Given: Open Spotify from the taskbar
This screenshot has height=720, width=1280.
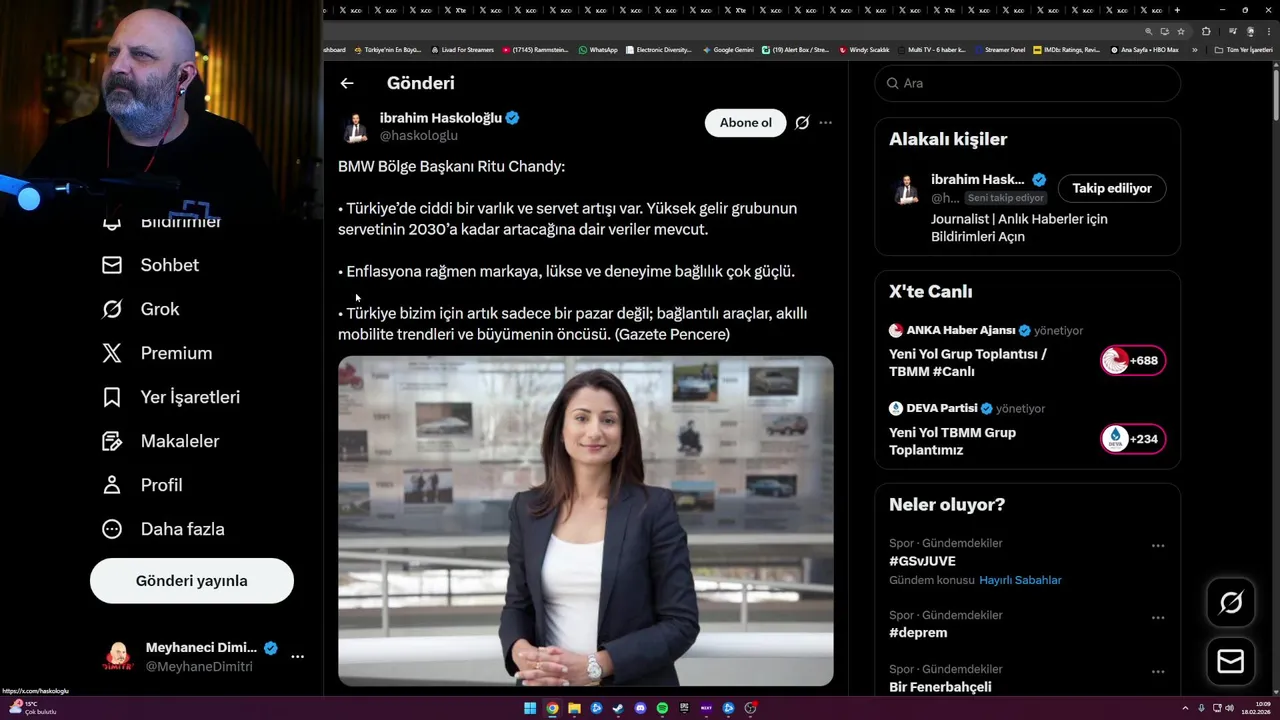Looking at the screenshot, I should coord(662,708).
